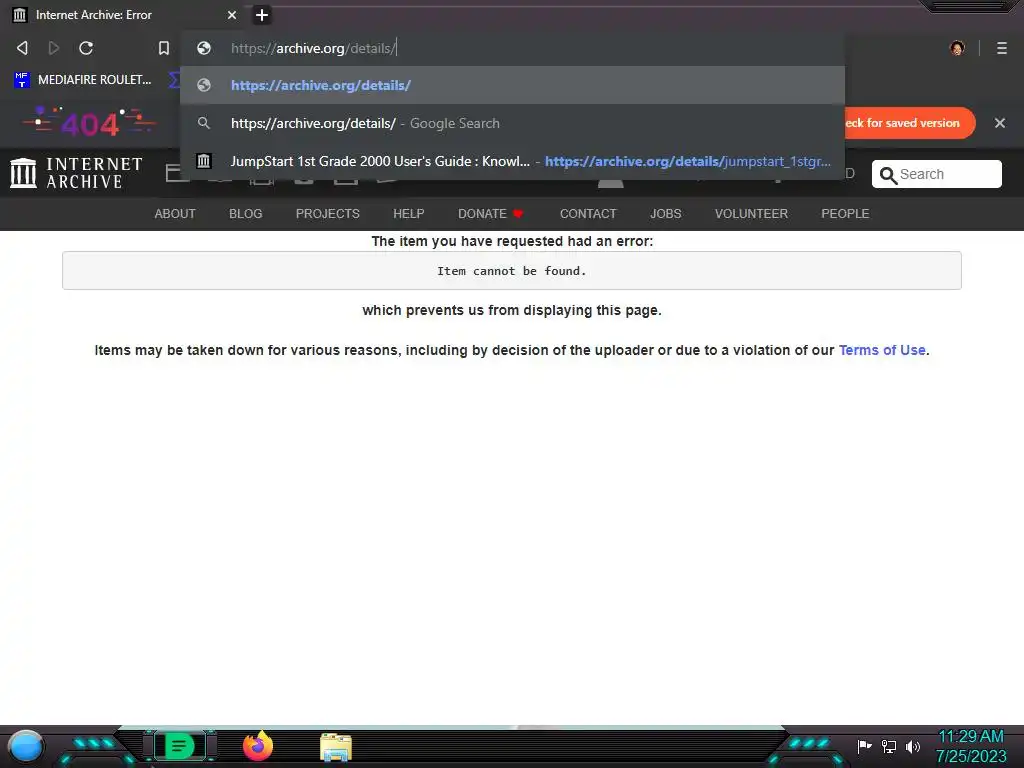Image resolution: width=1024 pixels, height=768 pixels.
Task: Open the CONTACT link
Action: pyautogui.click(x=588, y=214)
